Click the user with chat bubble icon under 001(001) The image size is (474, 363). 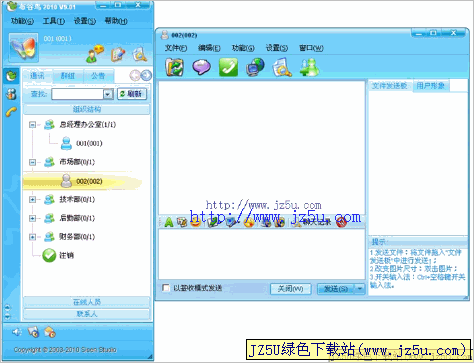pos(94,55)
